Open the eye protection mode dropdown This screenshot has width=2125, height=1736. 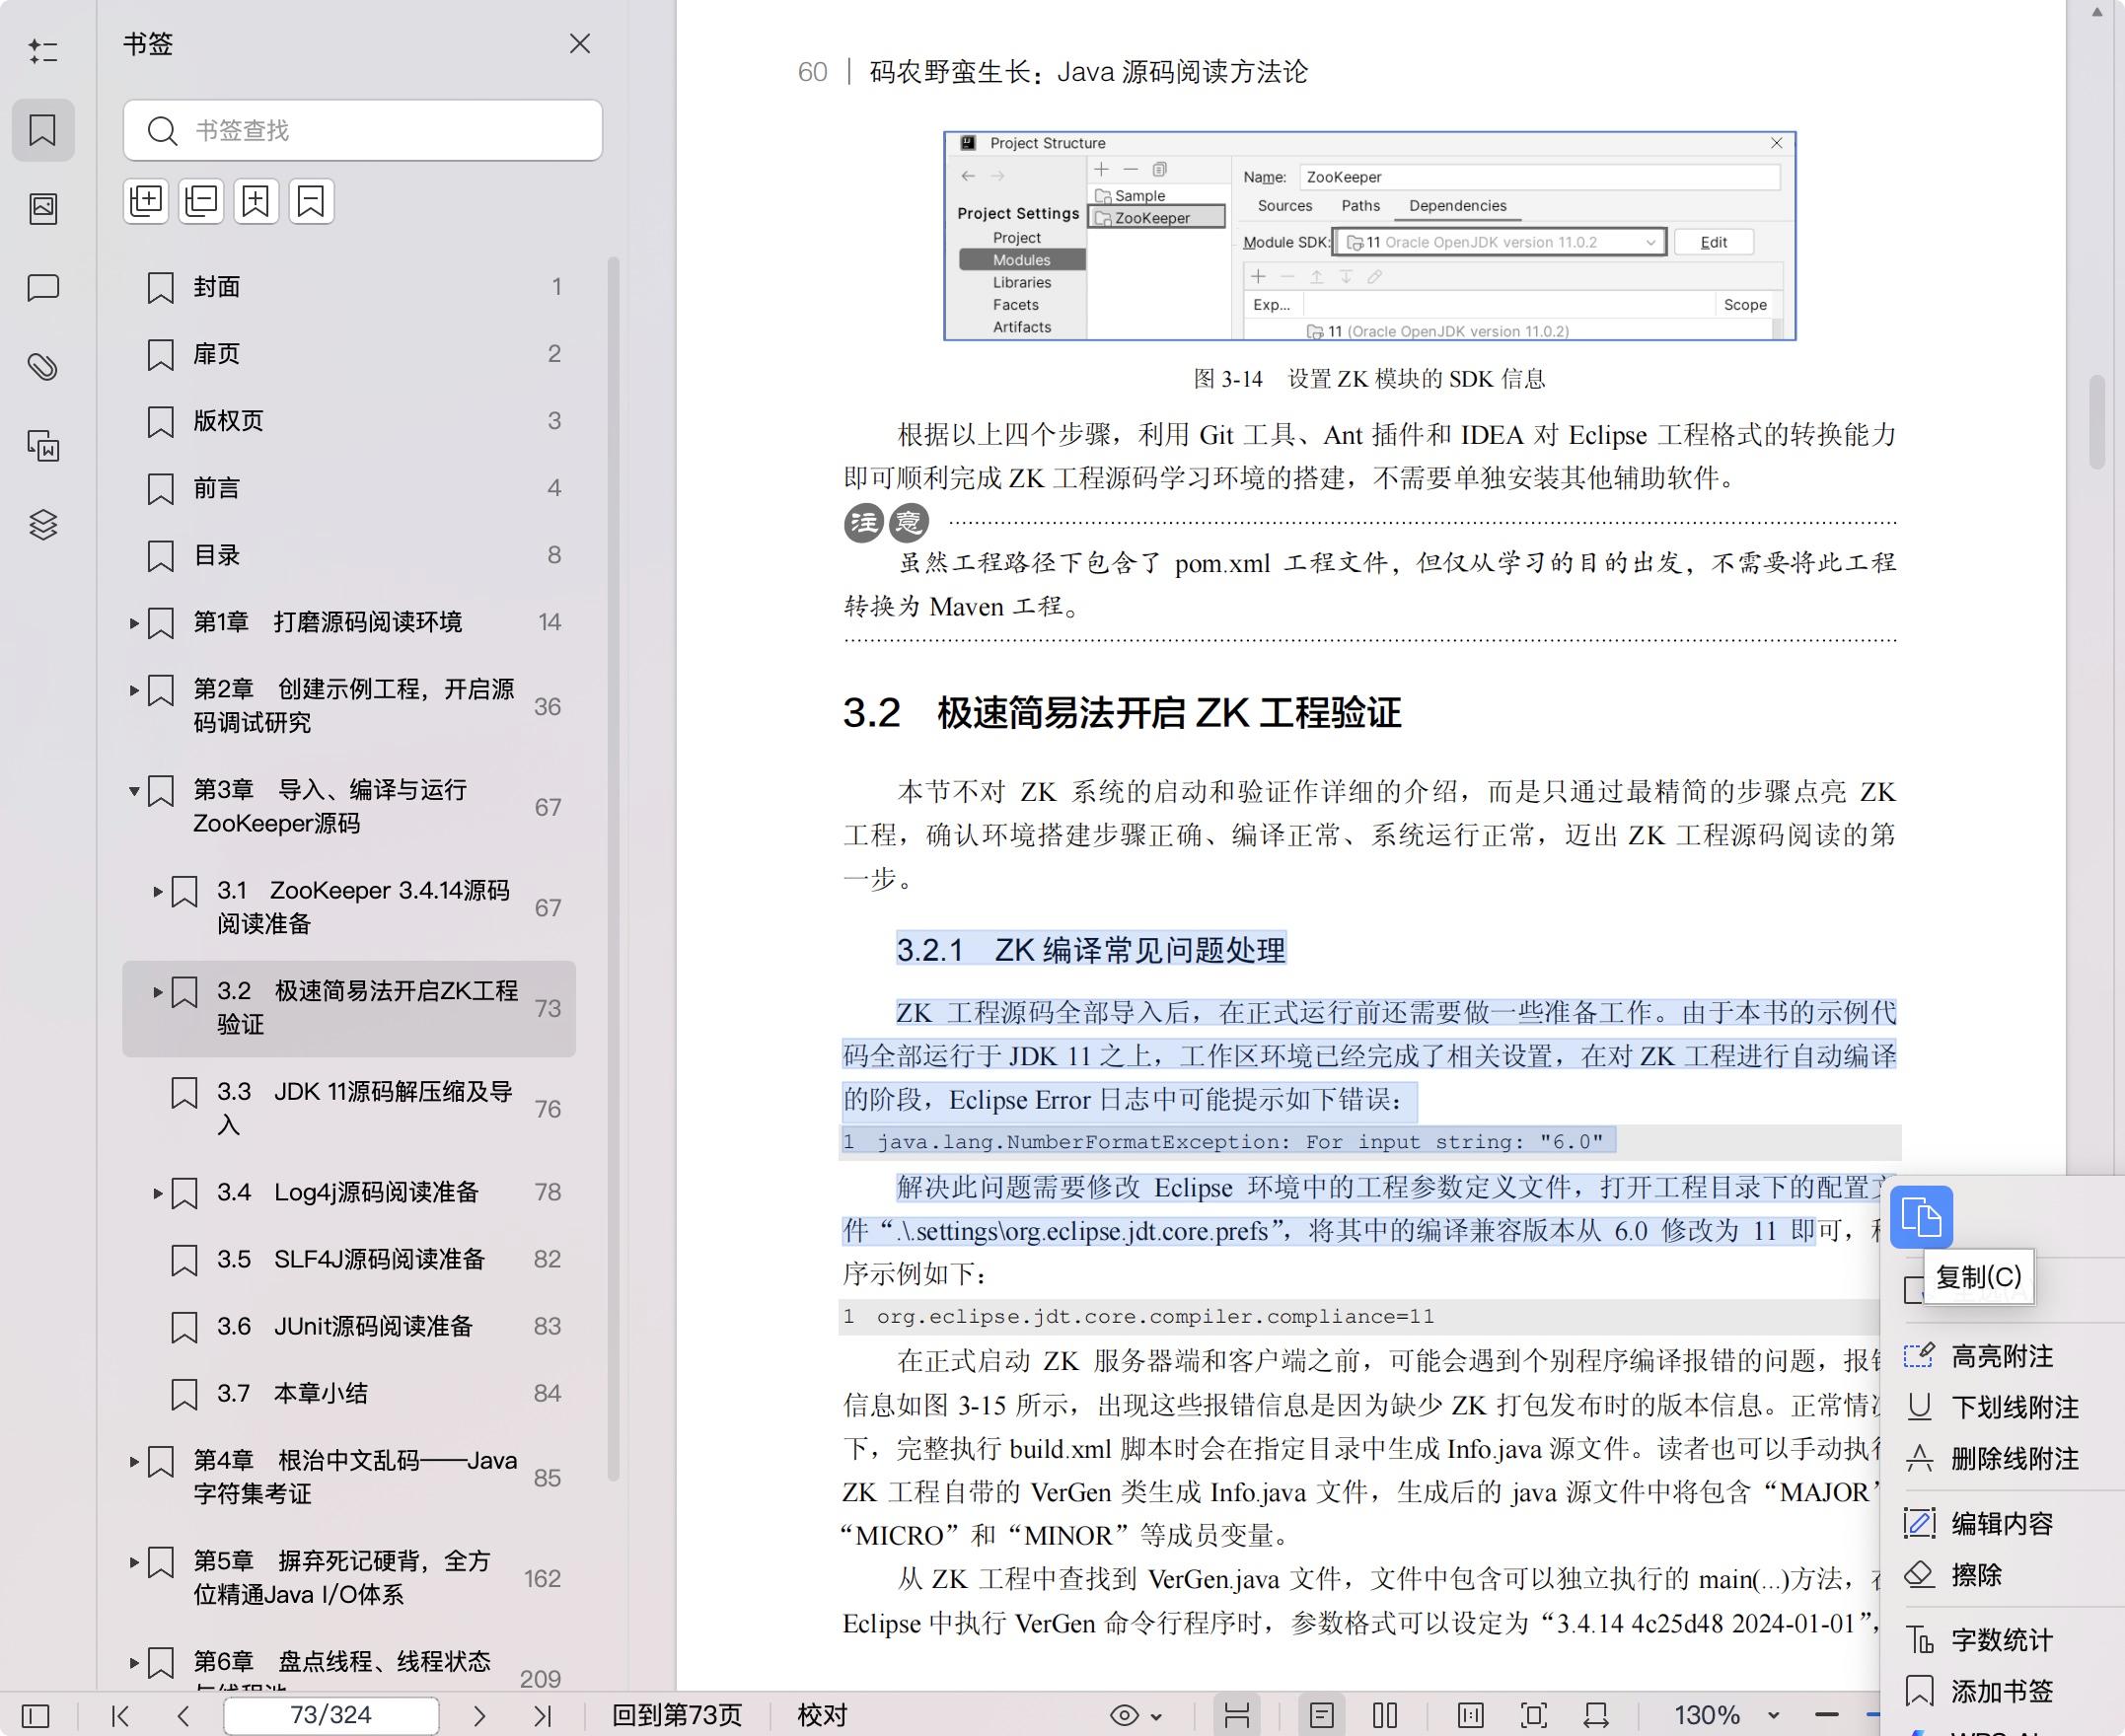click(1136, 1716)
